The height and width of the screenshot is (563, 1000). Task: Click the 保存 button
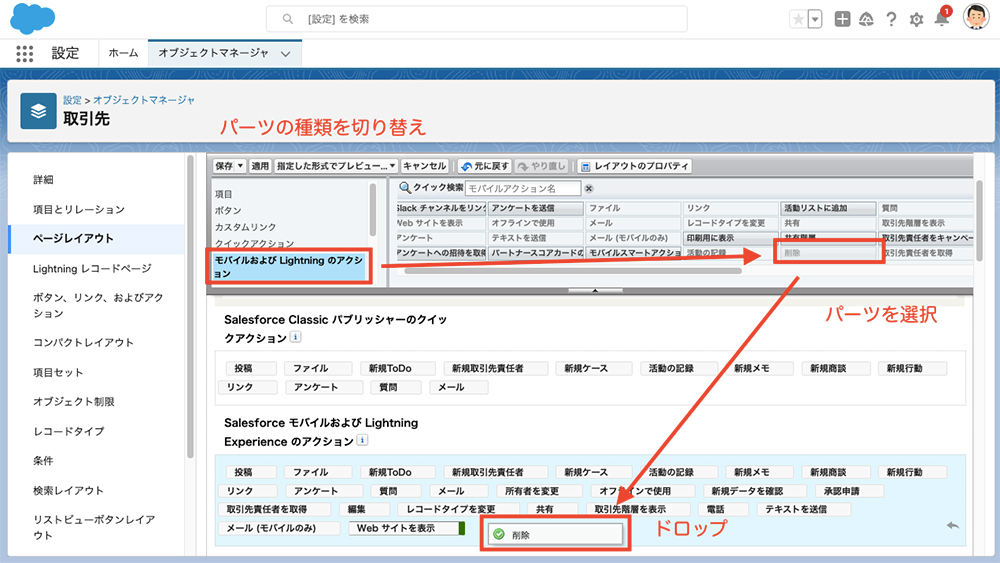224,166
